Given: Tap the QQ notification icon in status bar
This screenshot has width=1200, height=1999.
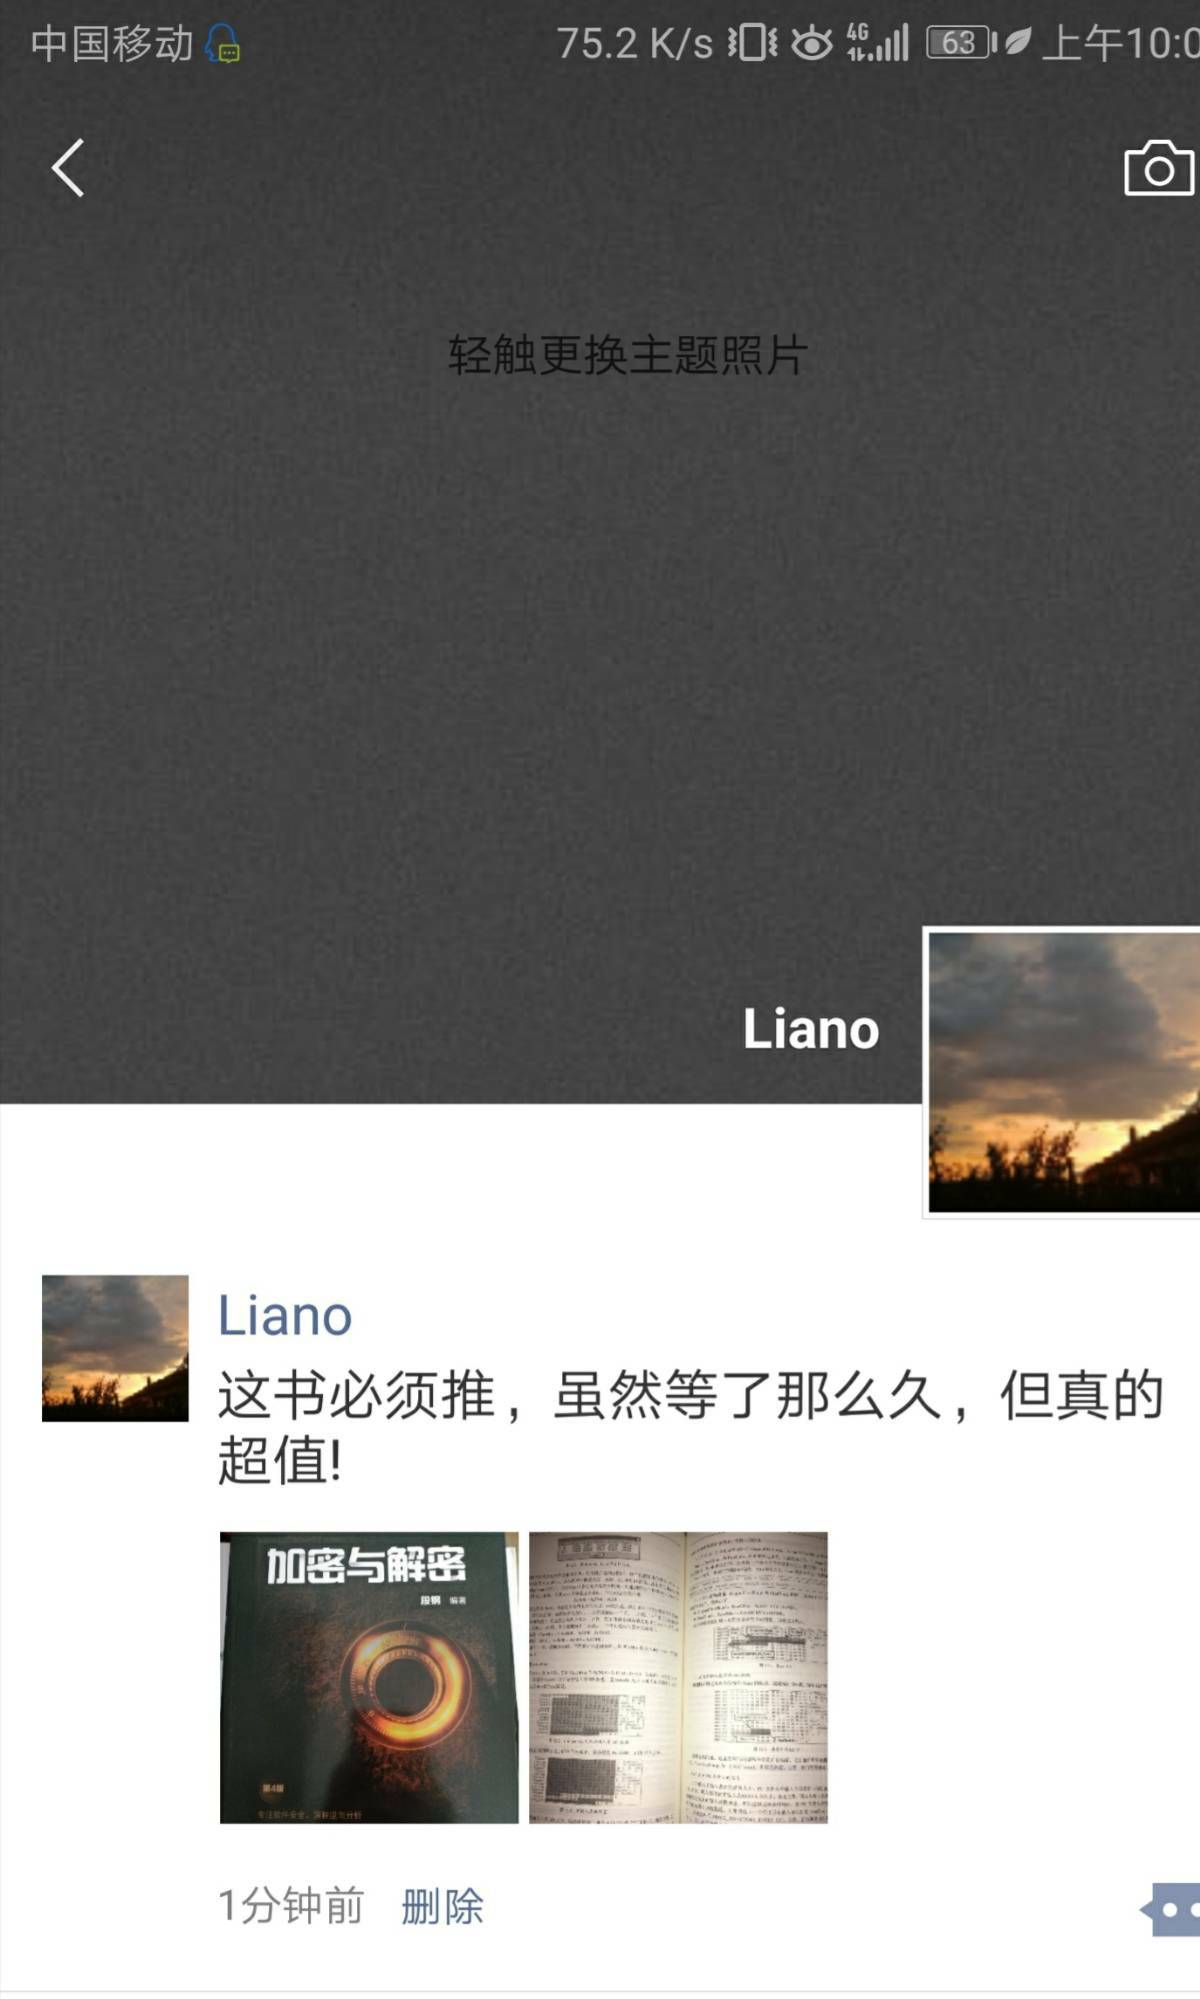Looking at the screenshot, I should [x=223, y=44].
